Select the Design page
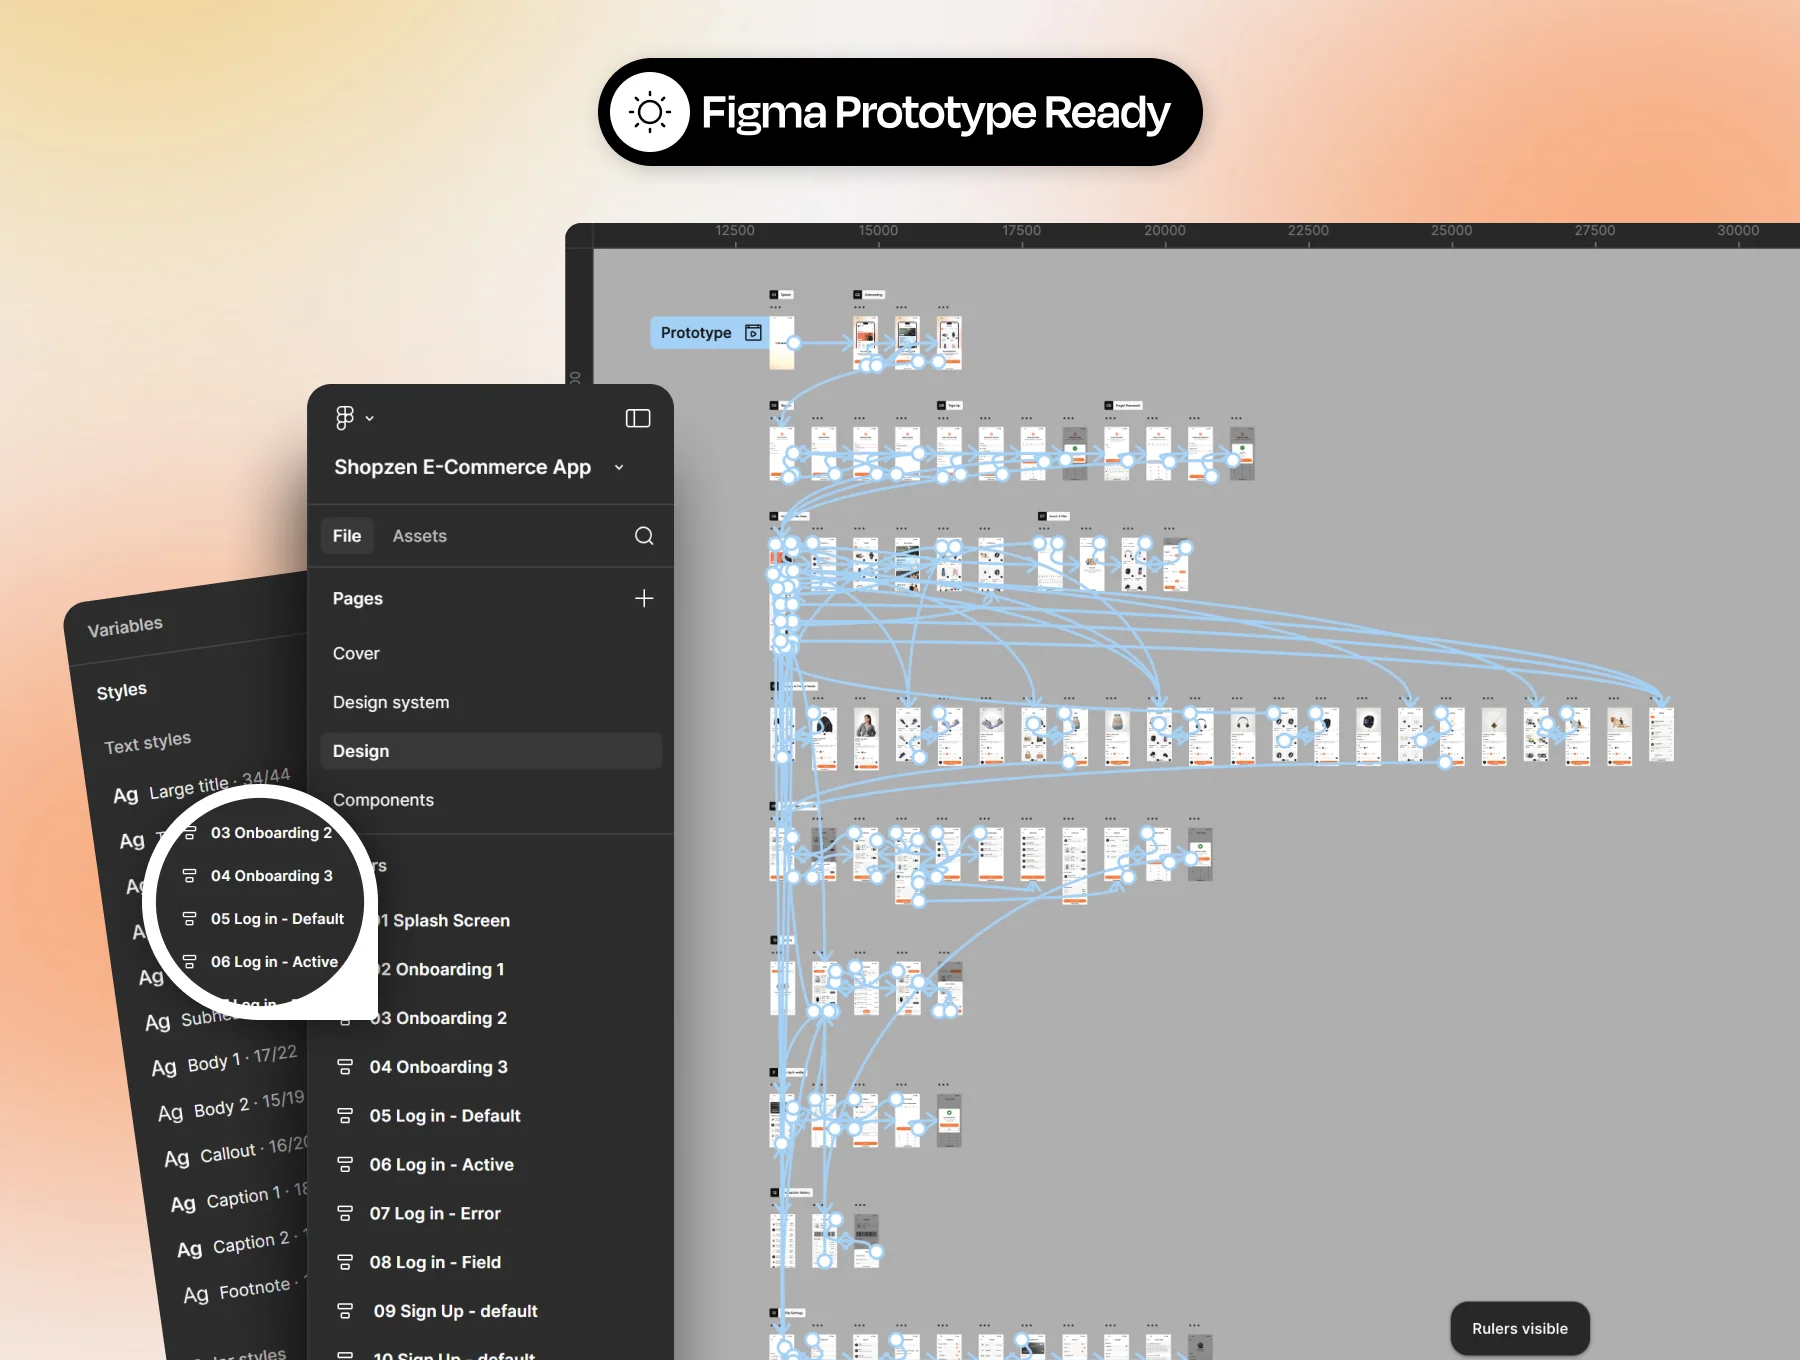The height and width of the screenshot is (1360, 1800). (491, 751)
